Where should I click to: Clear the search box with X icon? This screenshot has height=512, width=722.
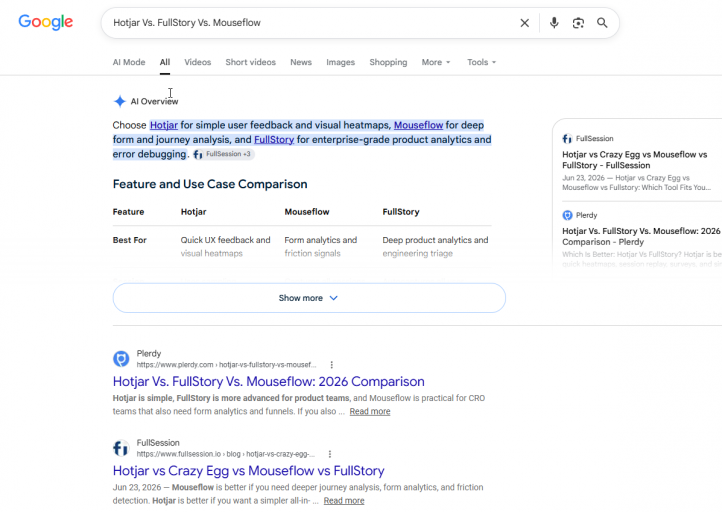[x=524, y=23]
